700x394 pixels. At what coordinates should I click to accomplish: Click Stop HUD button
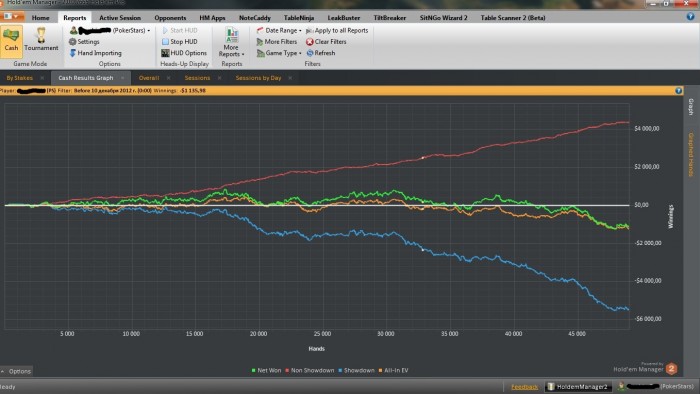[x=179, y=41]
